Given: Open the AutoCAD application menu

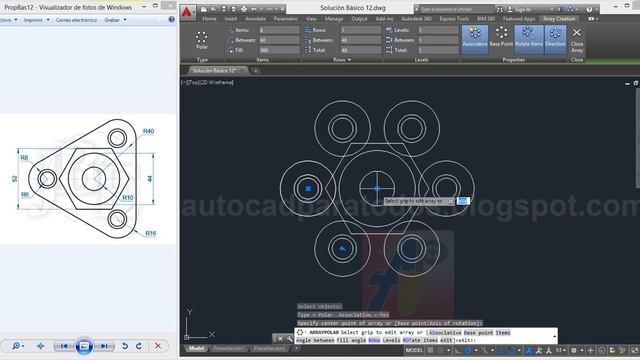Looking at the screenshot, I should click(187, 12).
